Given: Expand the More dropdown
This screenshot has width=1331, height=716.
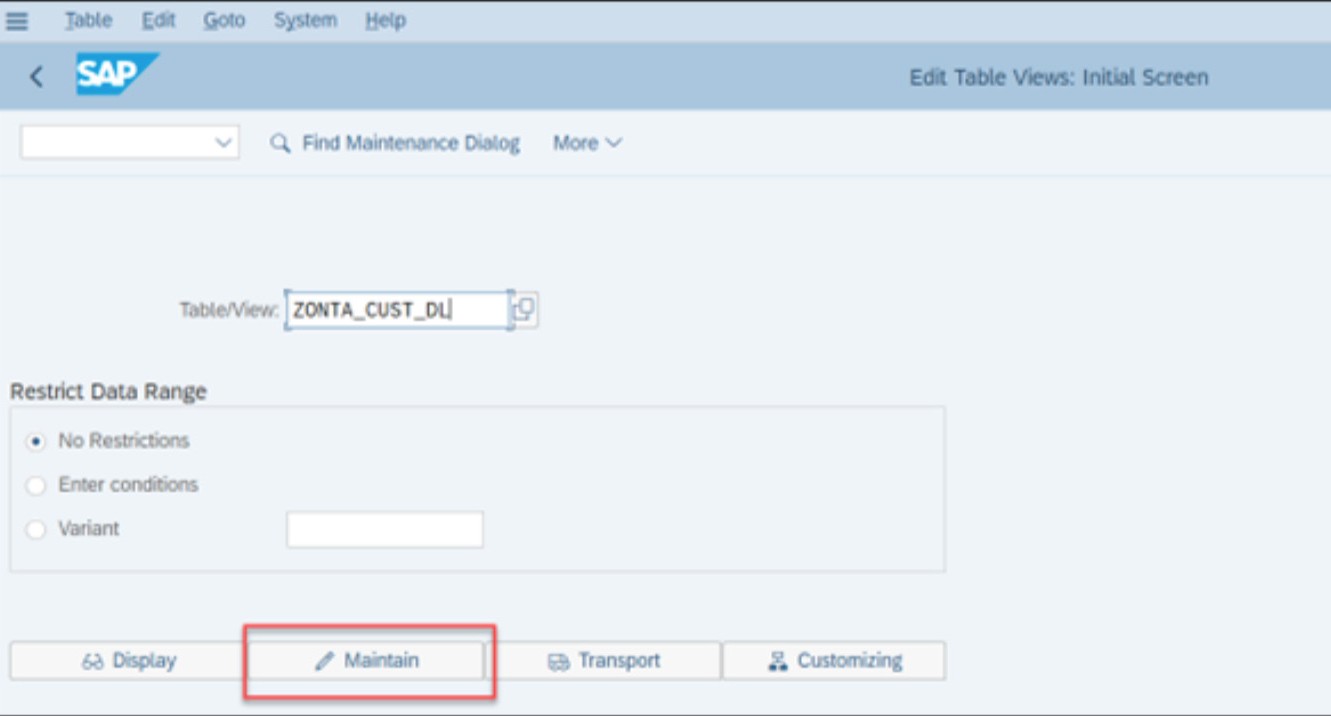Looking at the screenshot, I should point(587,143).
